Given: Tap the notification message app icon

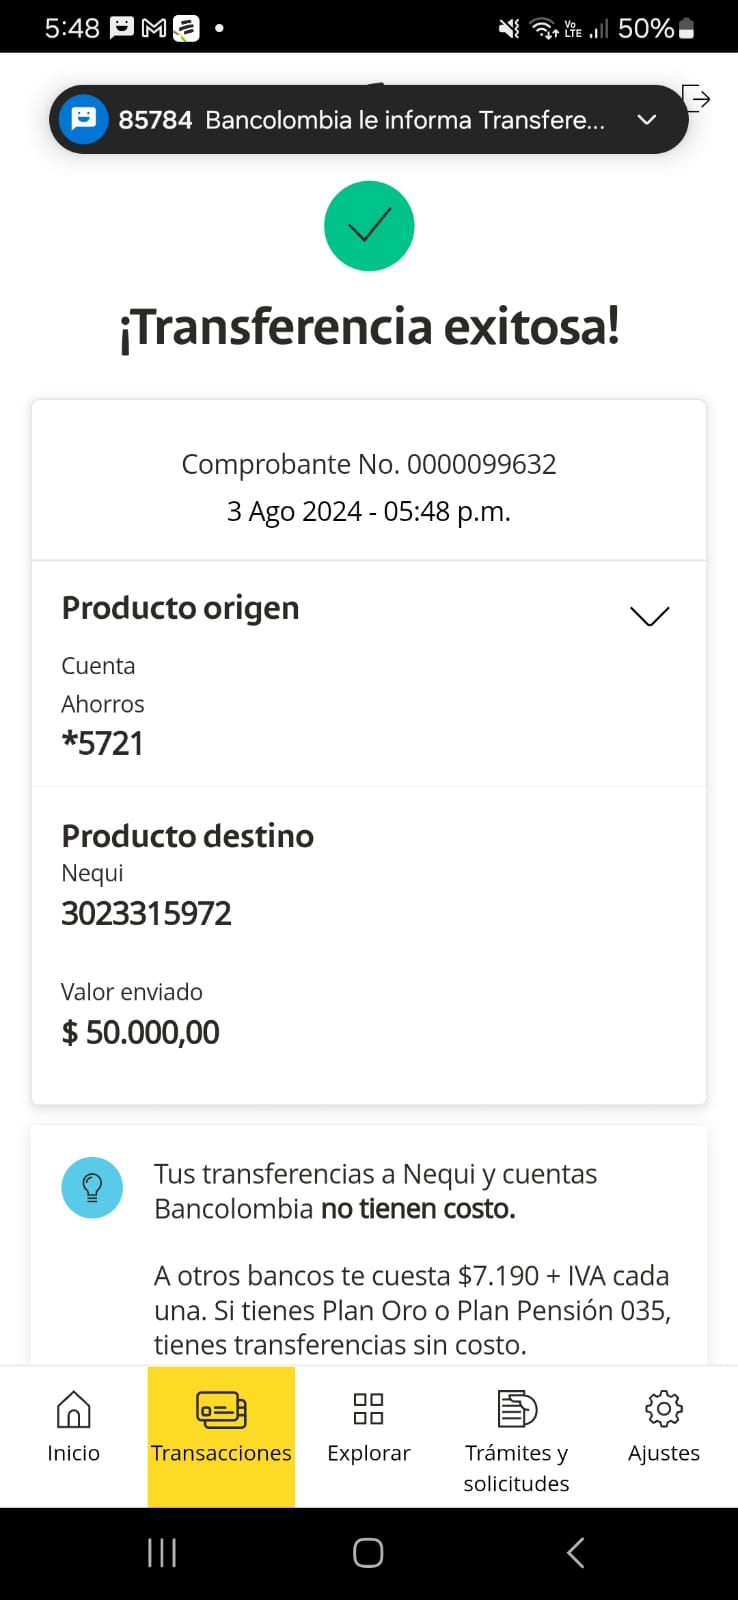Looking at the screenshot, I should coord(84,119).
